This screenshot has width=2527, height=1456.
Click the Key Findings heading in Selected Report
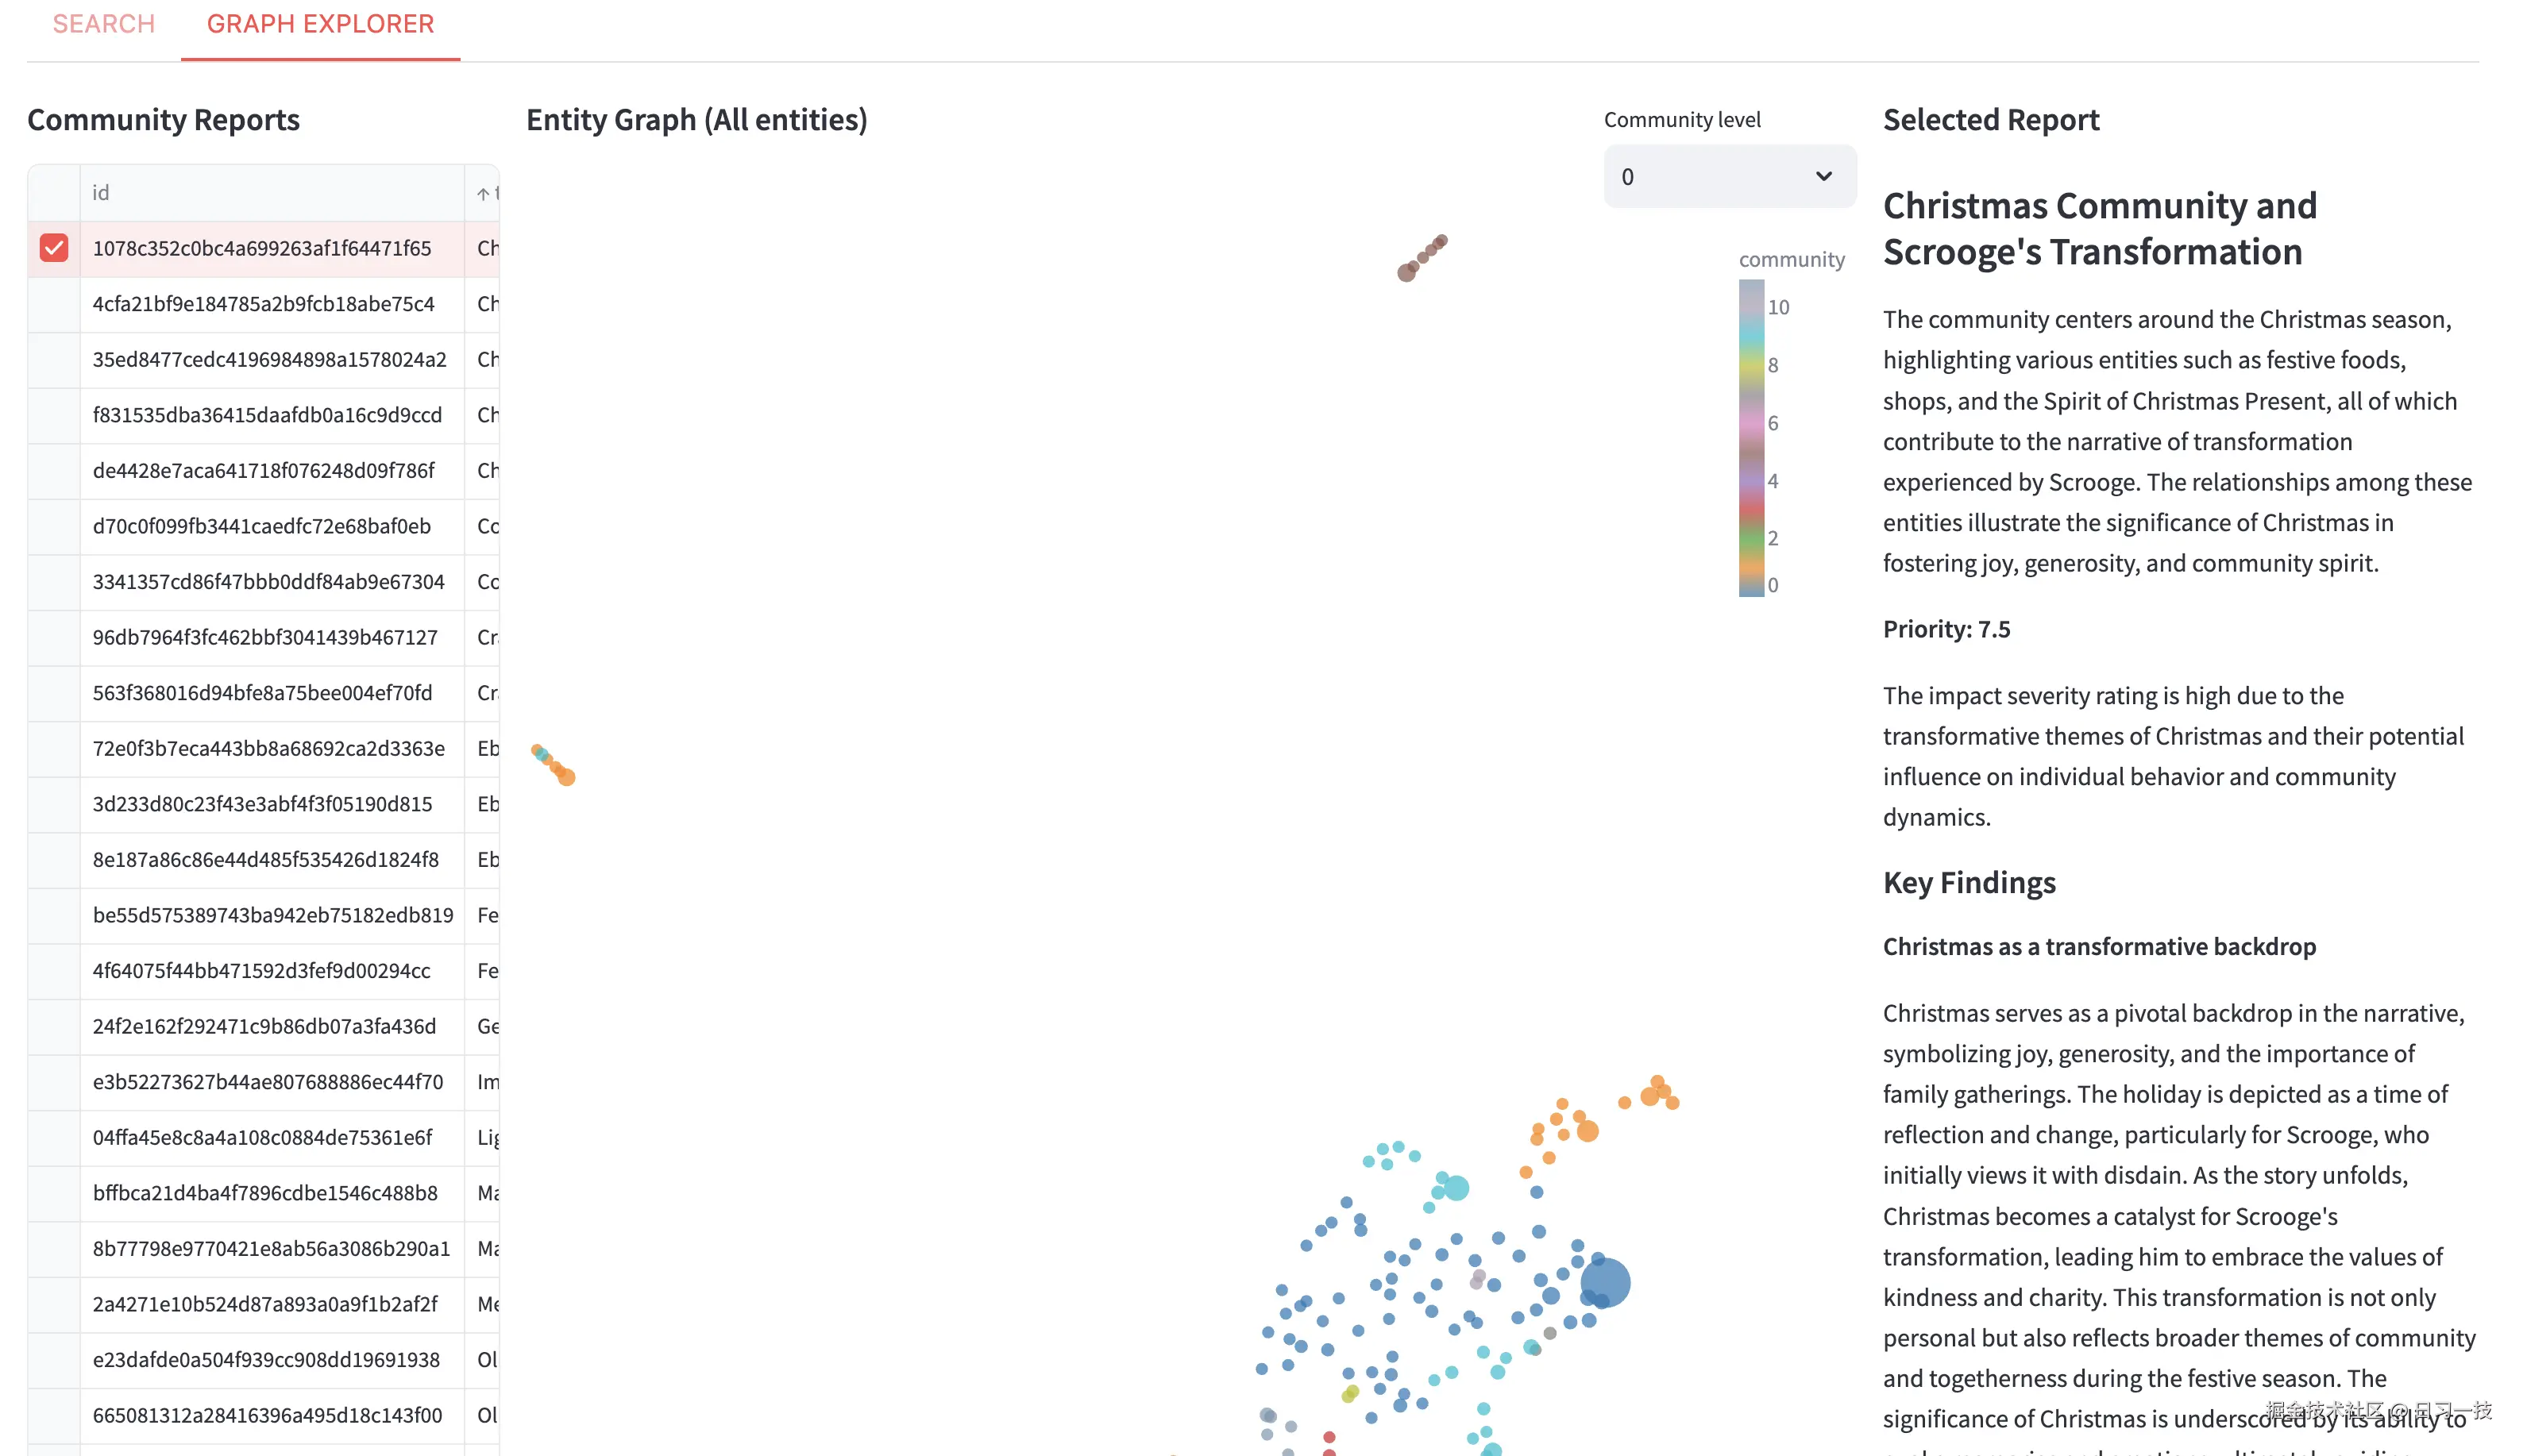pos(1968,882)
